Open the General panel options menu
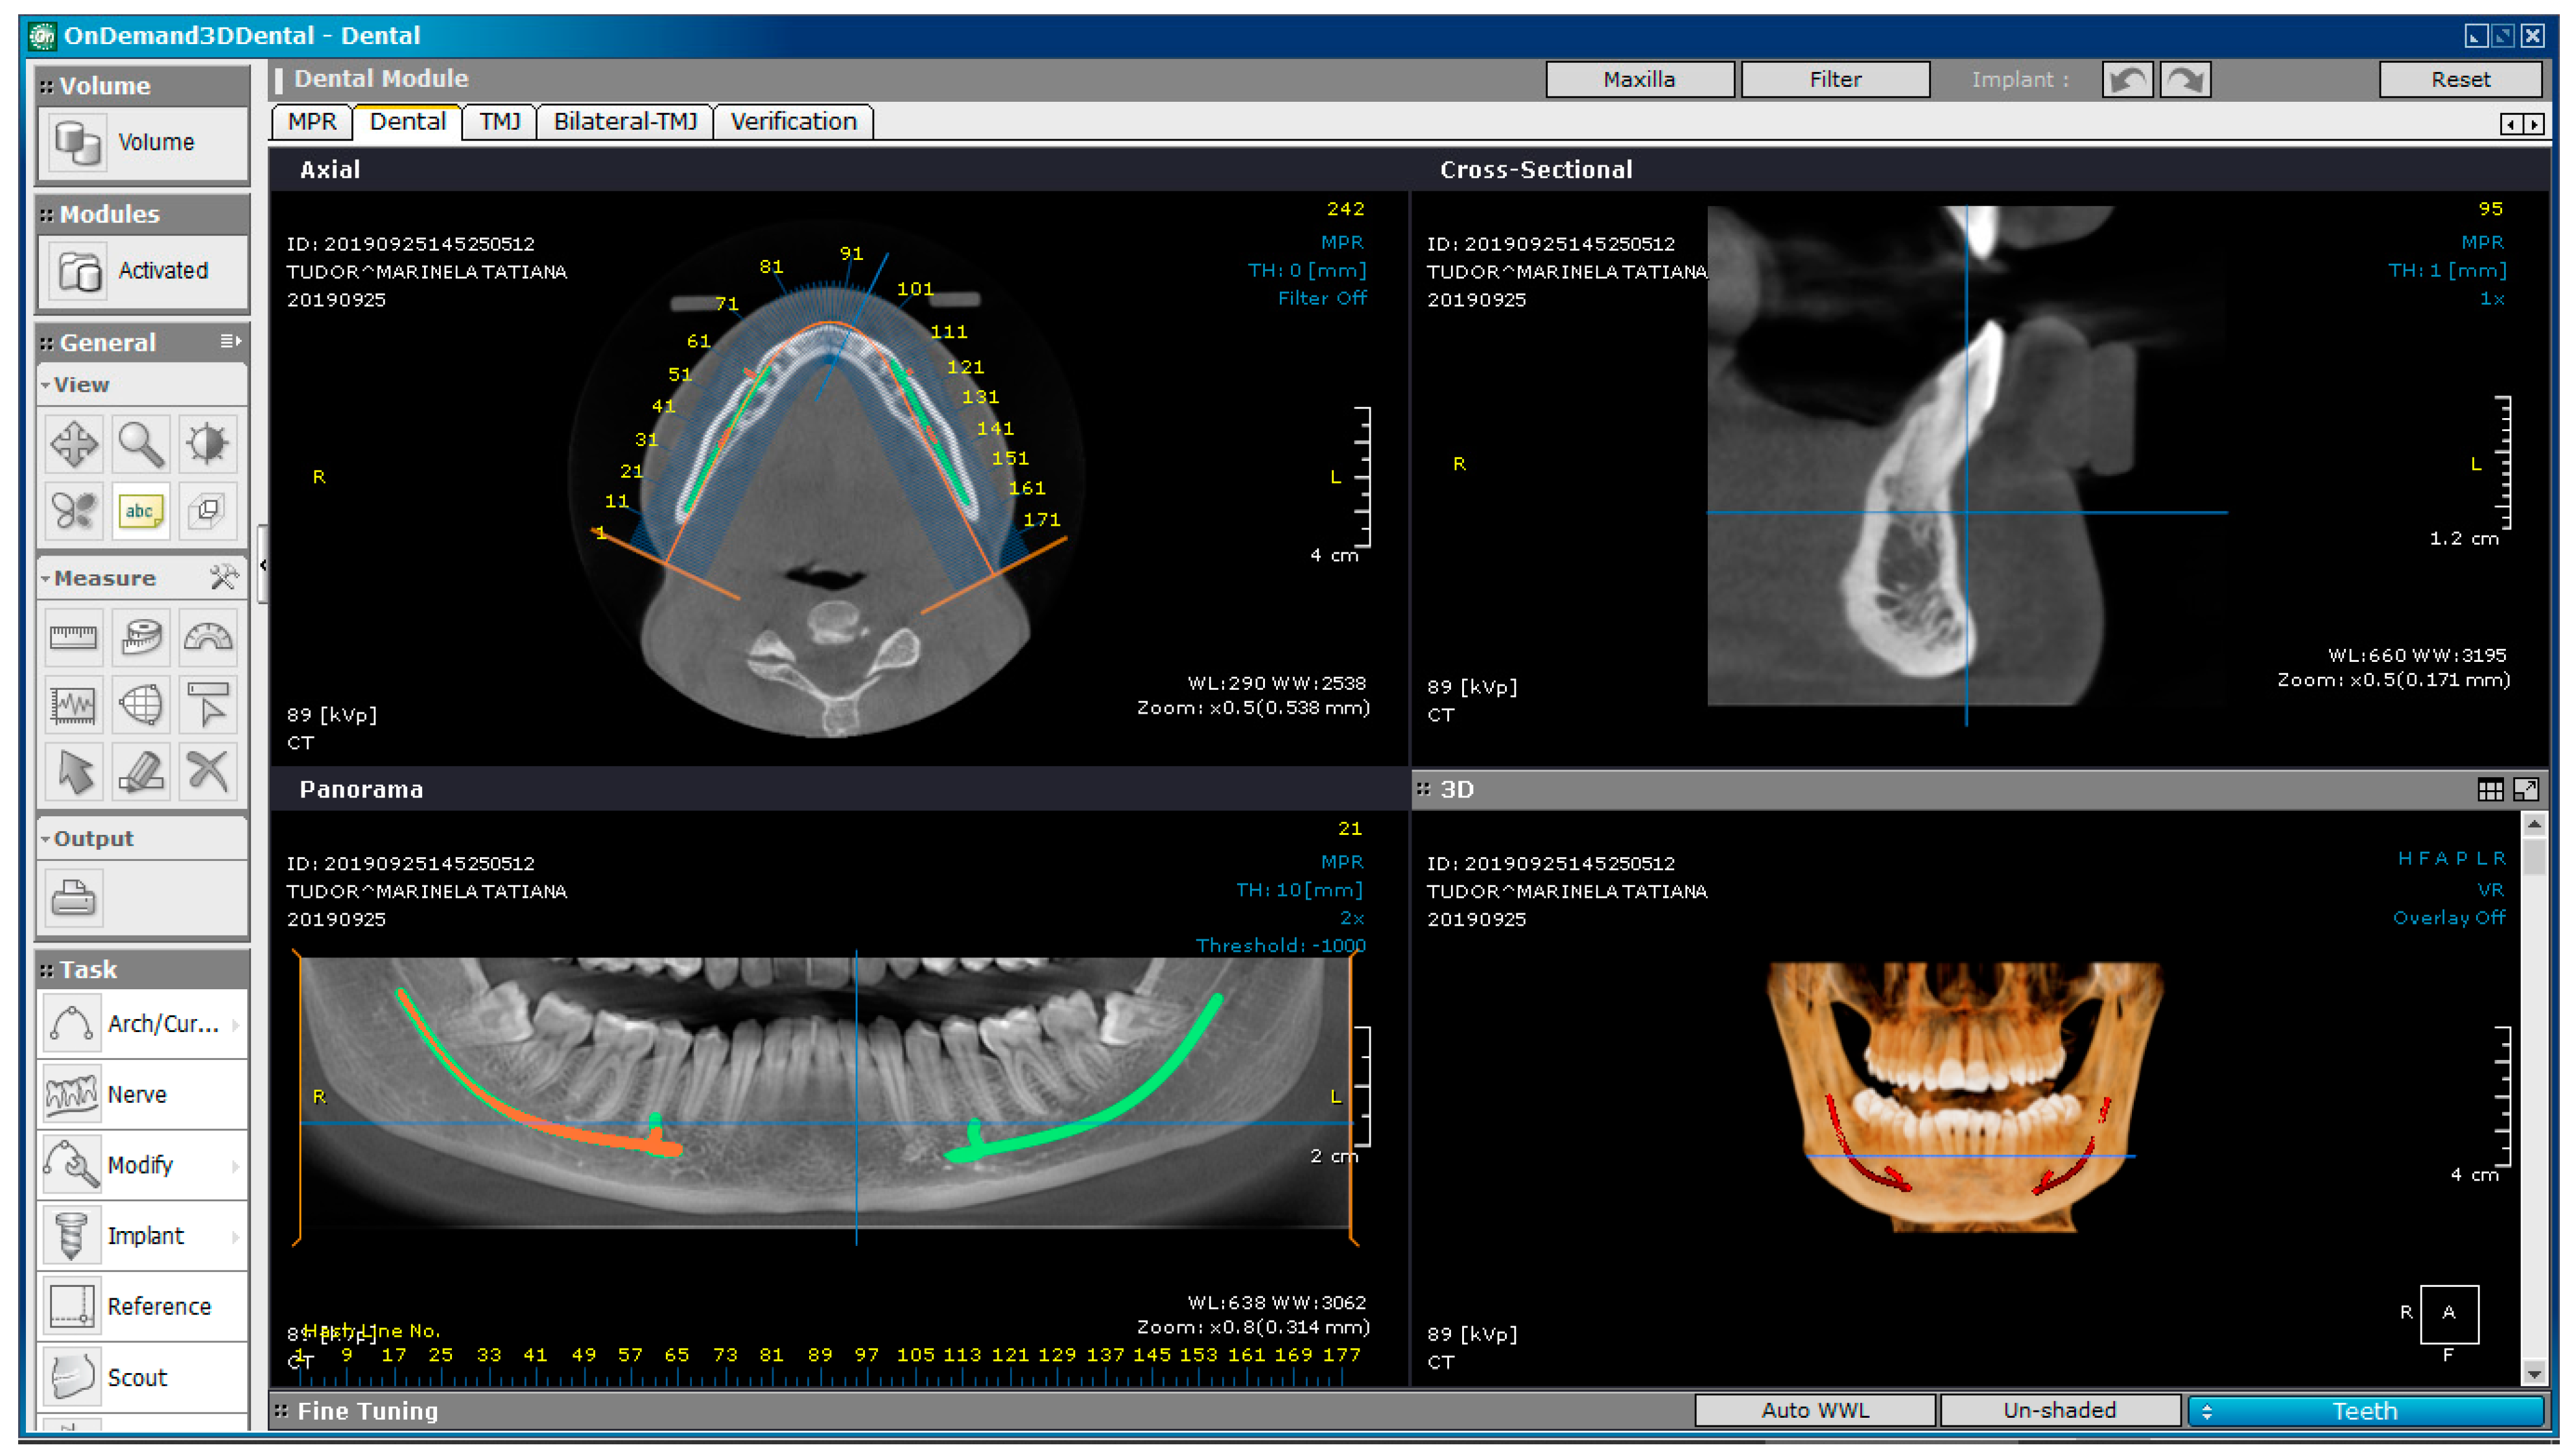Viewport: 2576px width, 1456px height. click(231, 342)
